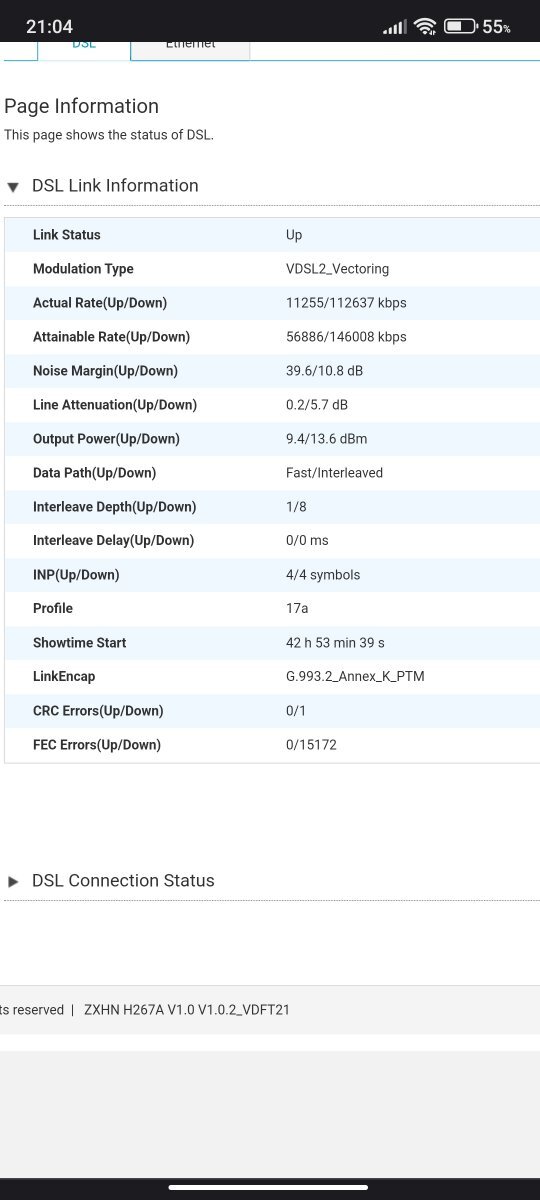Tap the cellular signal bars icon
540x1200 pixels.
click(x=395, y=28)
